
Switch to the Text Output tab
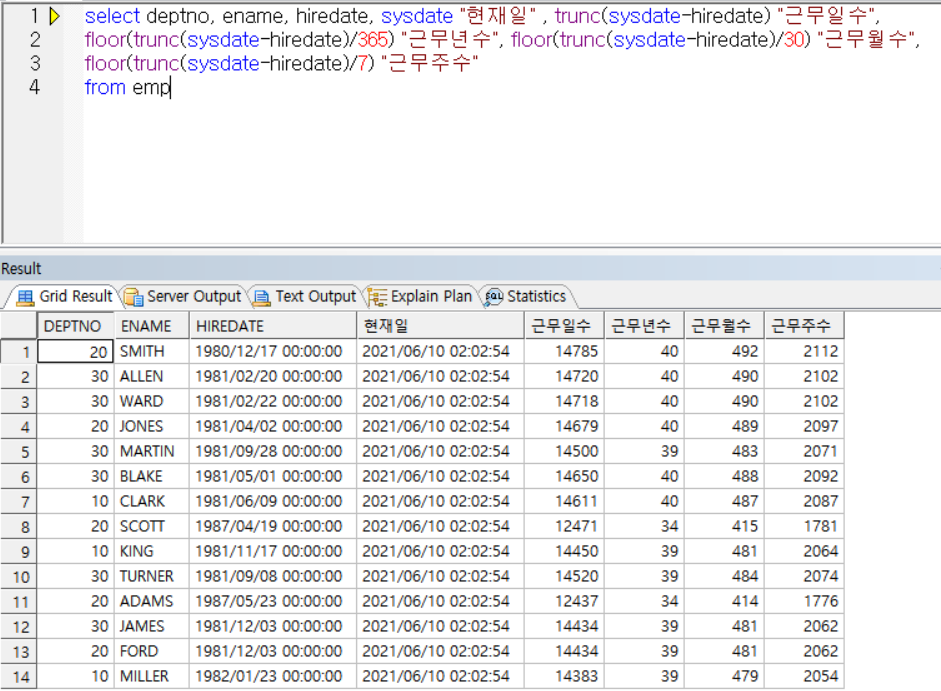tap(305, 297)
